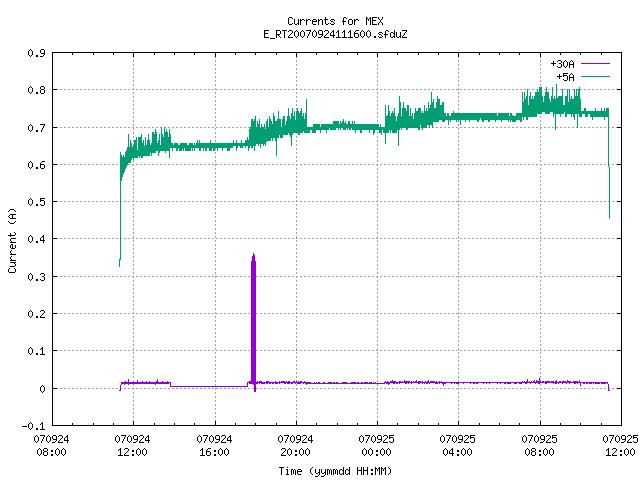Image resolution: width=640 pixels, height=480 pixels.
Task: Click the '070925 04:00' x-axis tick label
Action: (x=458, y=446)
